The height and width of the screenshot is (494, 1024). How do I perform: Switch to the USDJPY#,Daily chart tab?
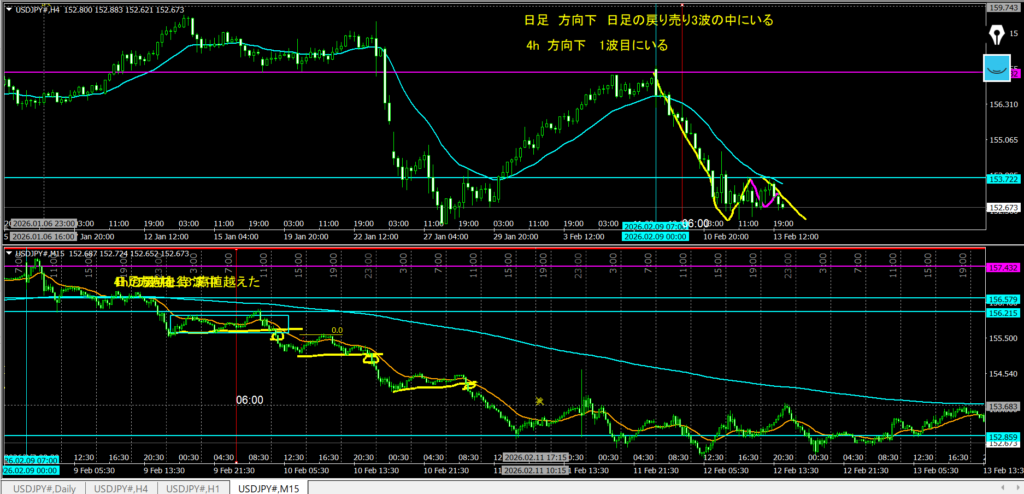point(42,487)
